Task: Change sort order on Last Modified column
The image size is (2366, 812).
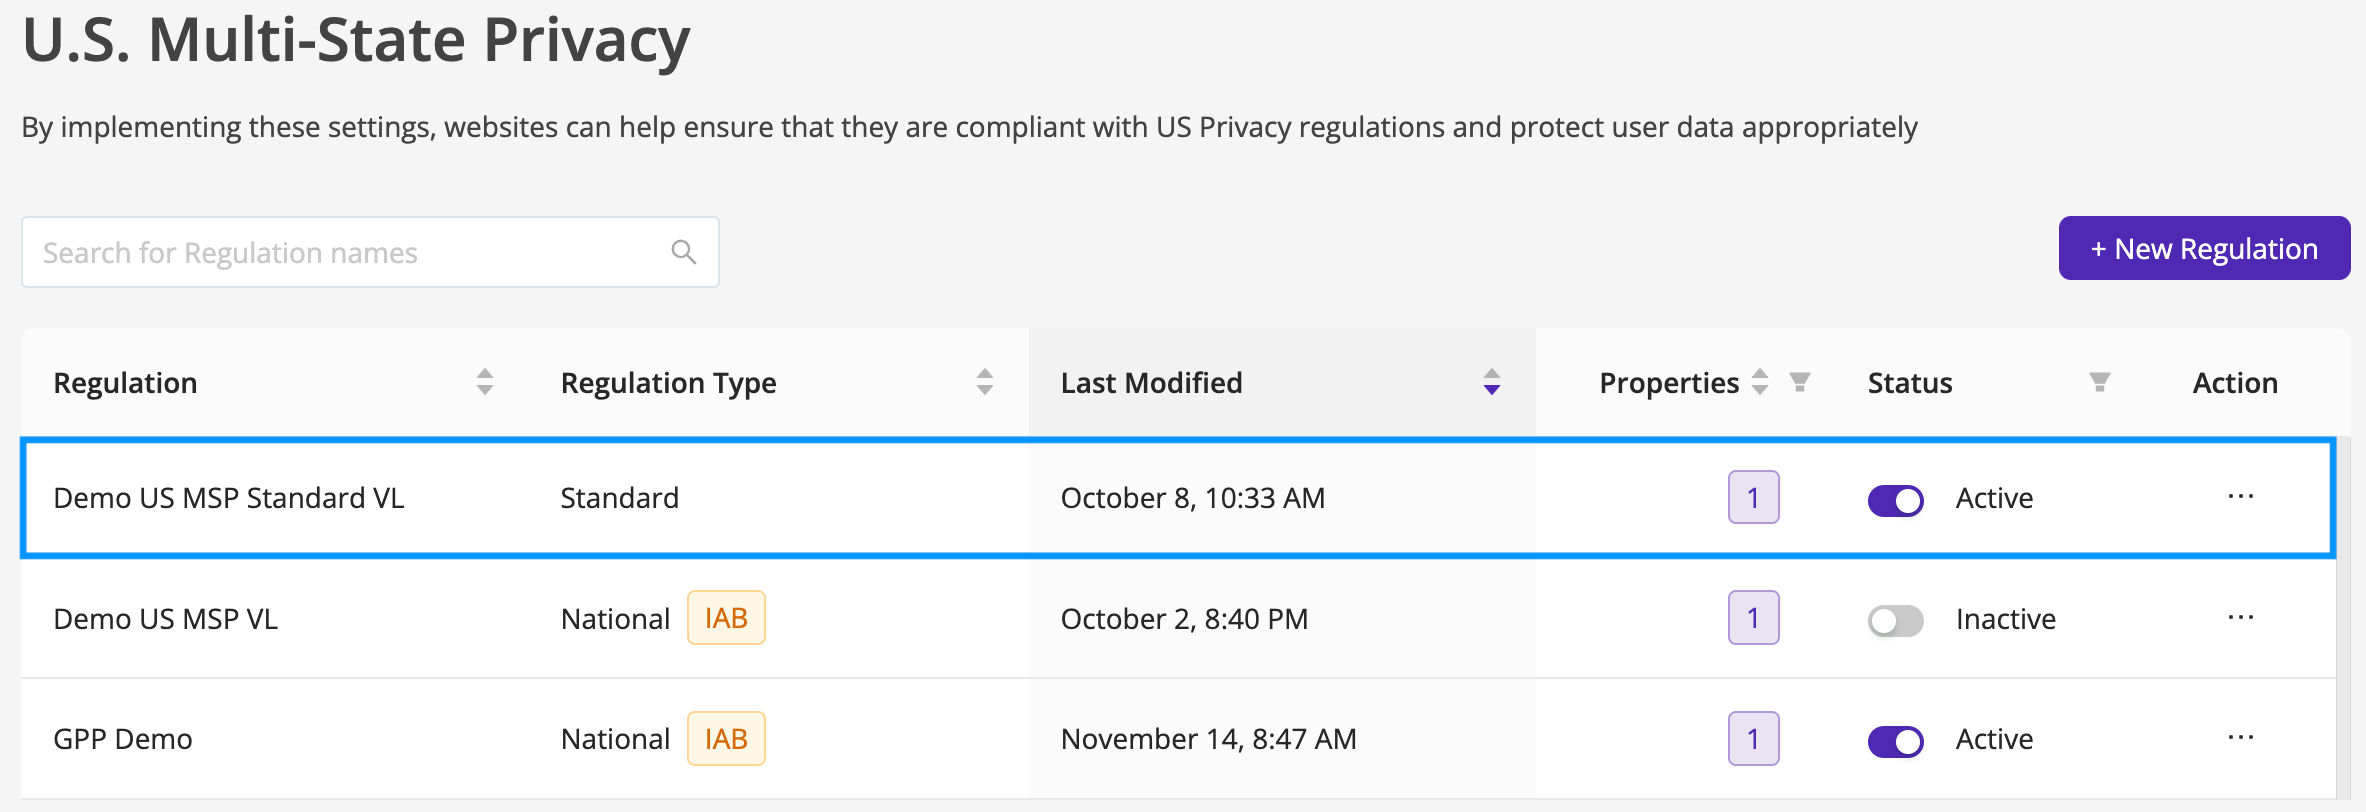Action: (1490, 382)
